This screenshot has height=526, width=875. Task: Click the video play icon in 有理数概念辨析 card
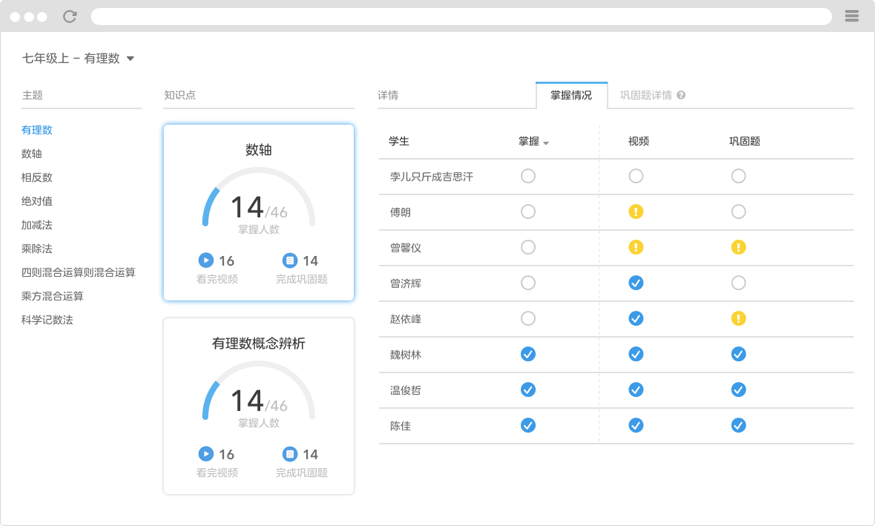[x=206, y=454]
